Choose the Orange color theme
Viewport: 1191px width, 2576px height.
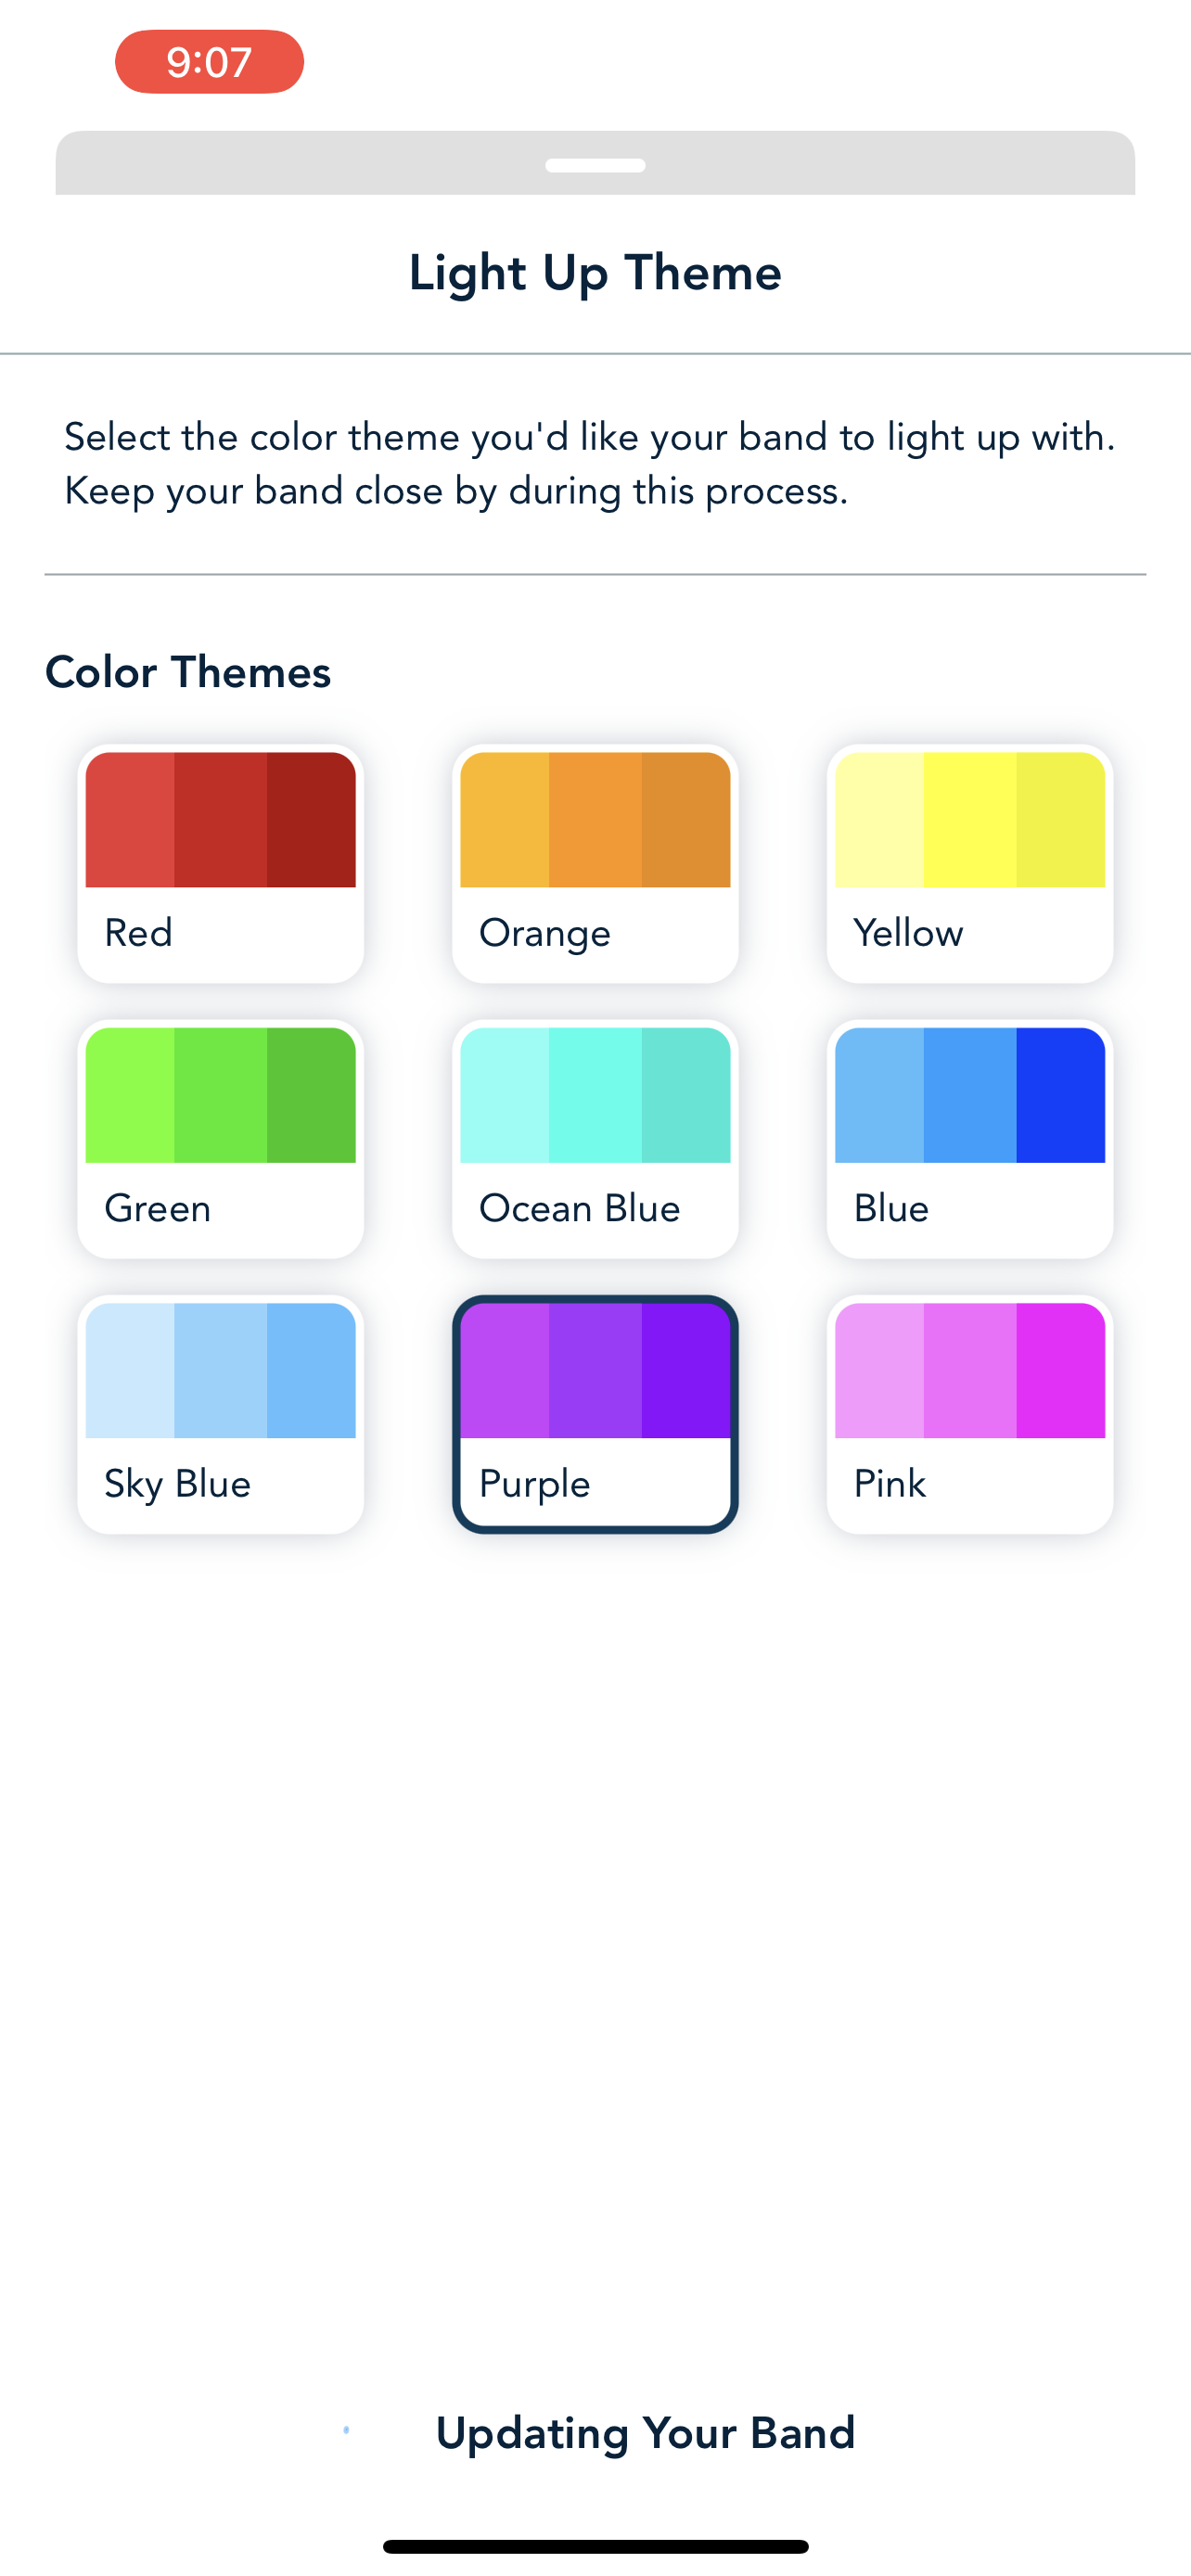[595, 862]
